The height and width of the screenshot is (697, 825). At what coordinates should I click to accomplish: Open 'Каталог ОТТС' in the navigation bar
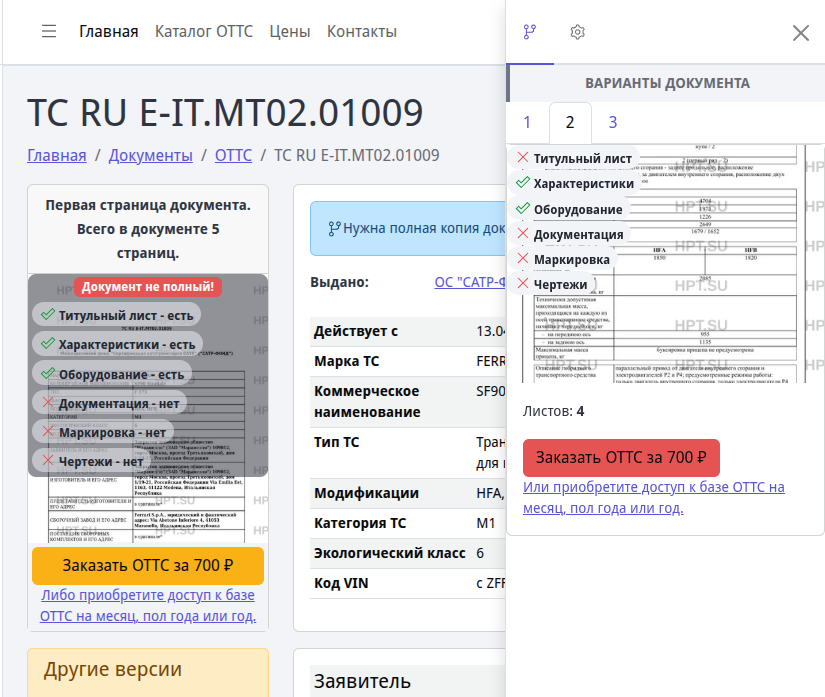click(x=204, y=32)
